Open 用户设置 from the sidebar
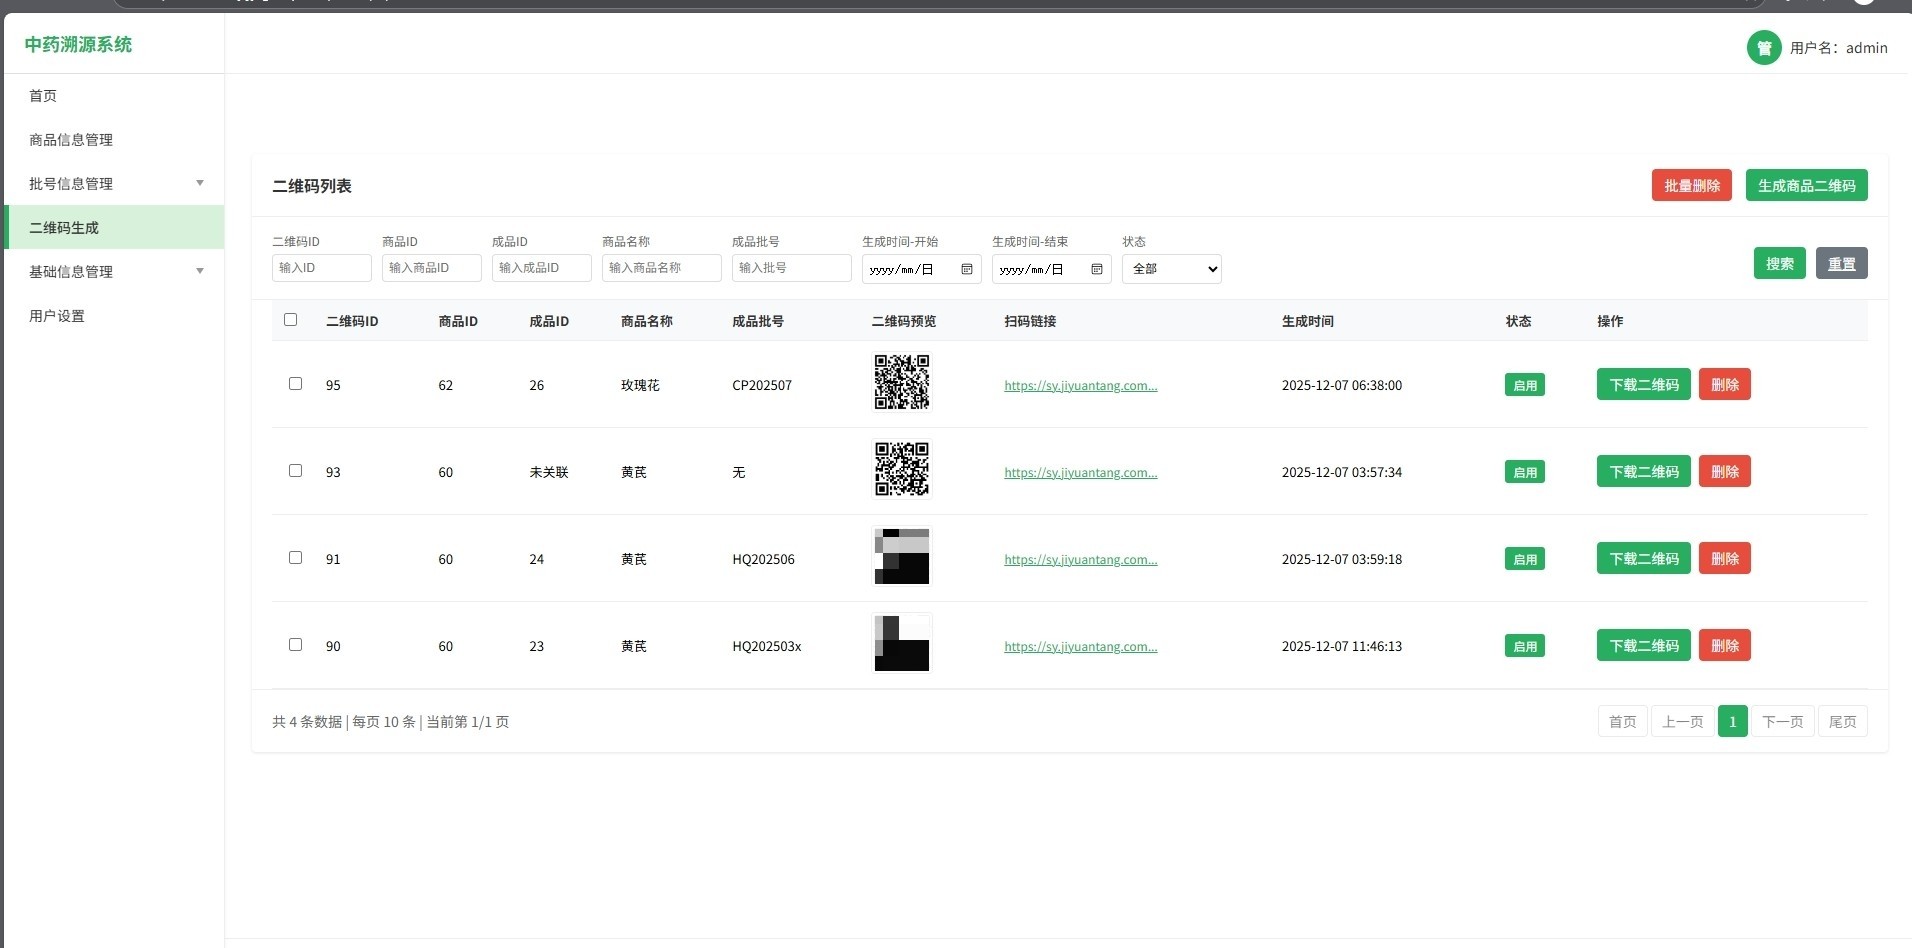This screenshot has height=948, width=1912. pyautogui.click(x=57, y=316)
